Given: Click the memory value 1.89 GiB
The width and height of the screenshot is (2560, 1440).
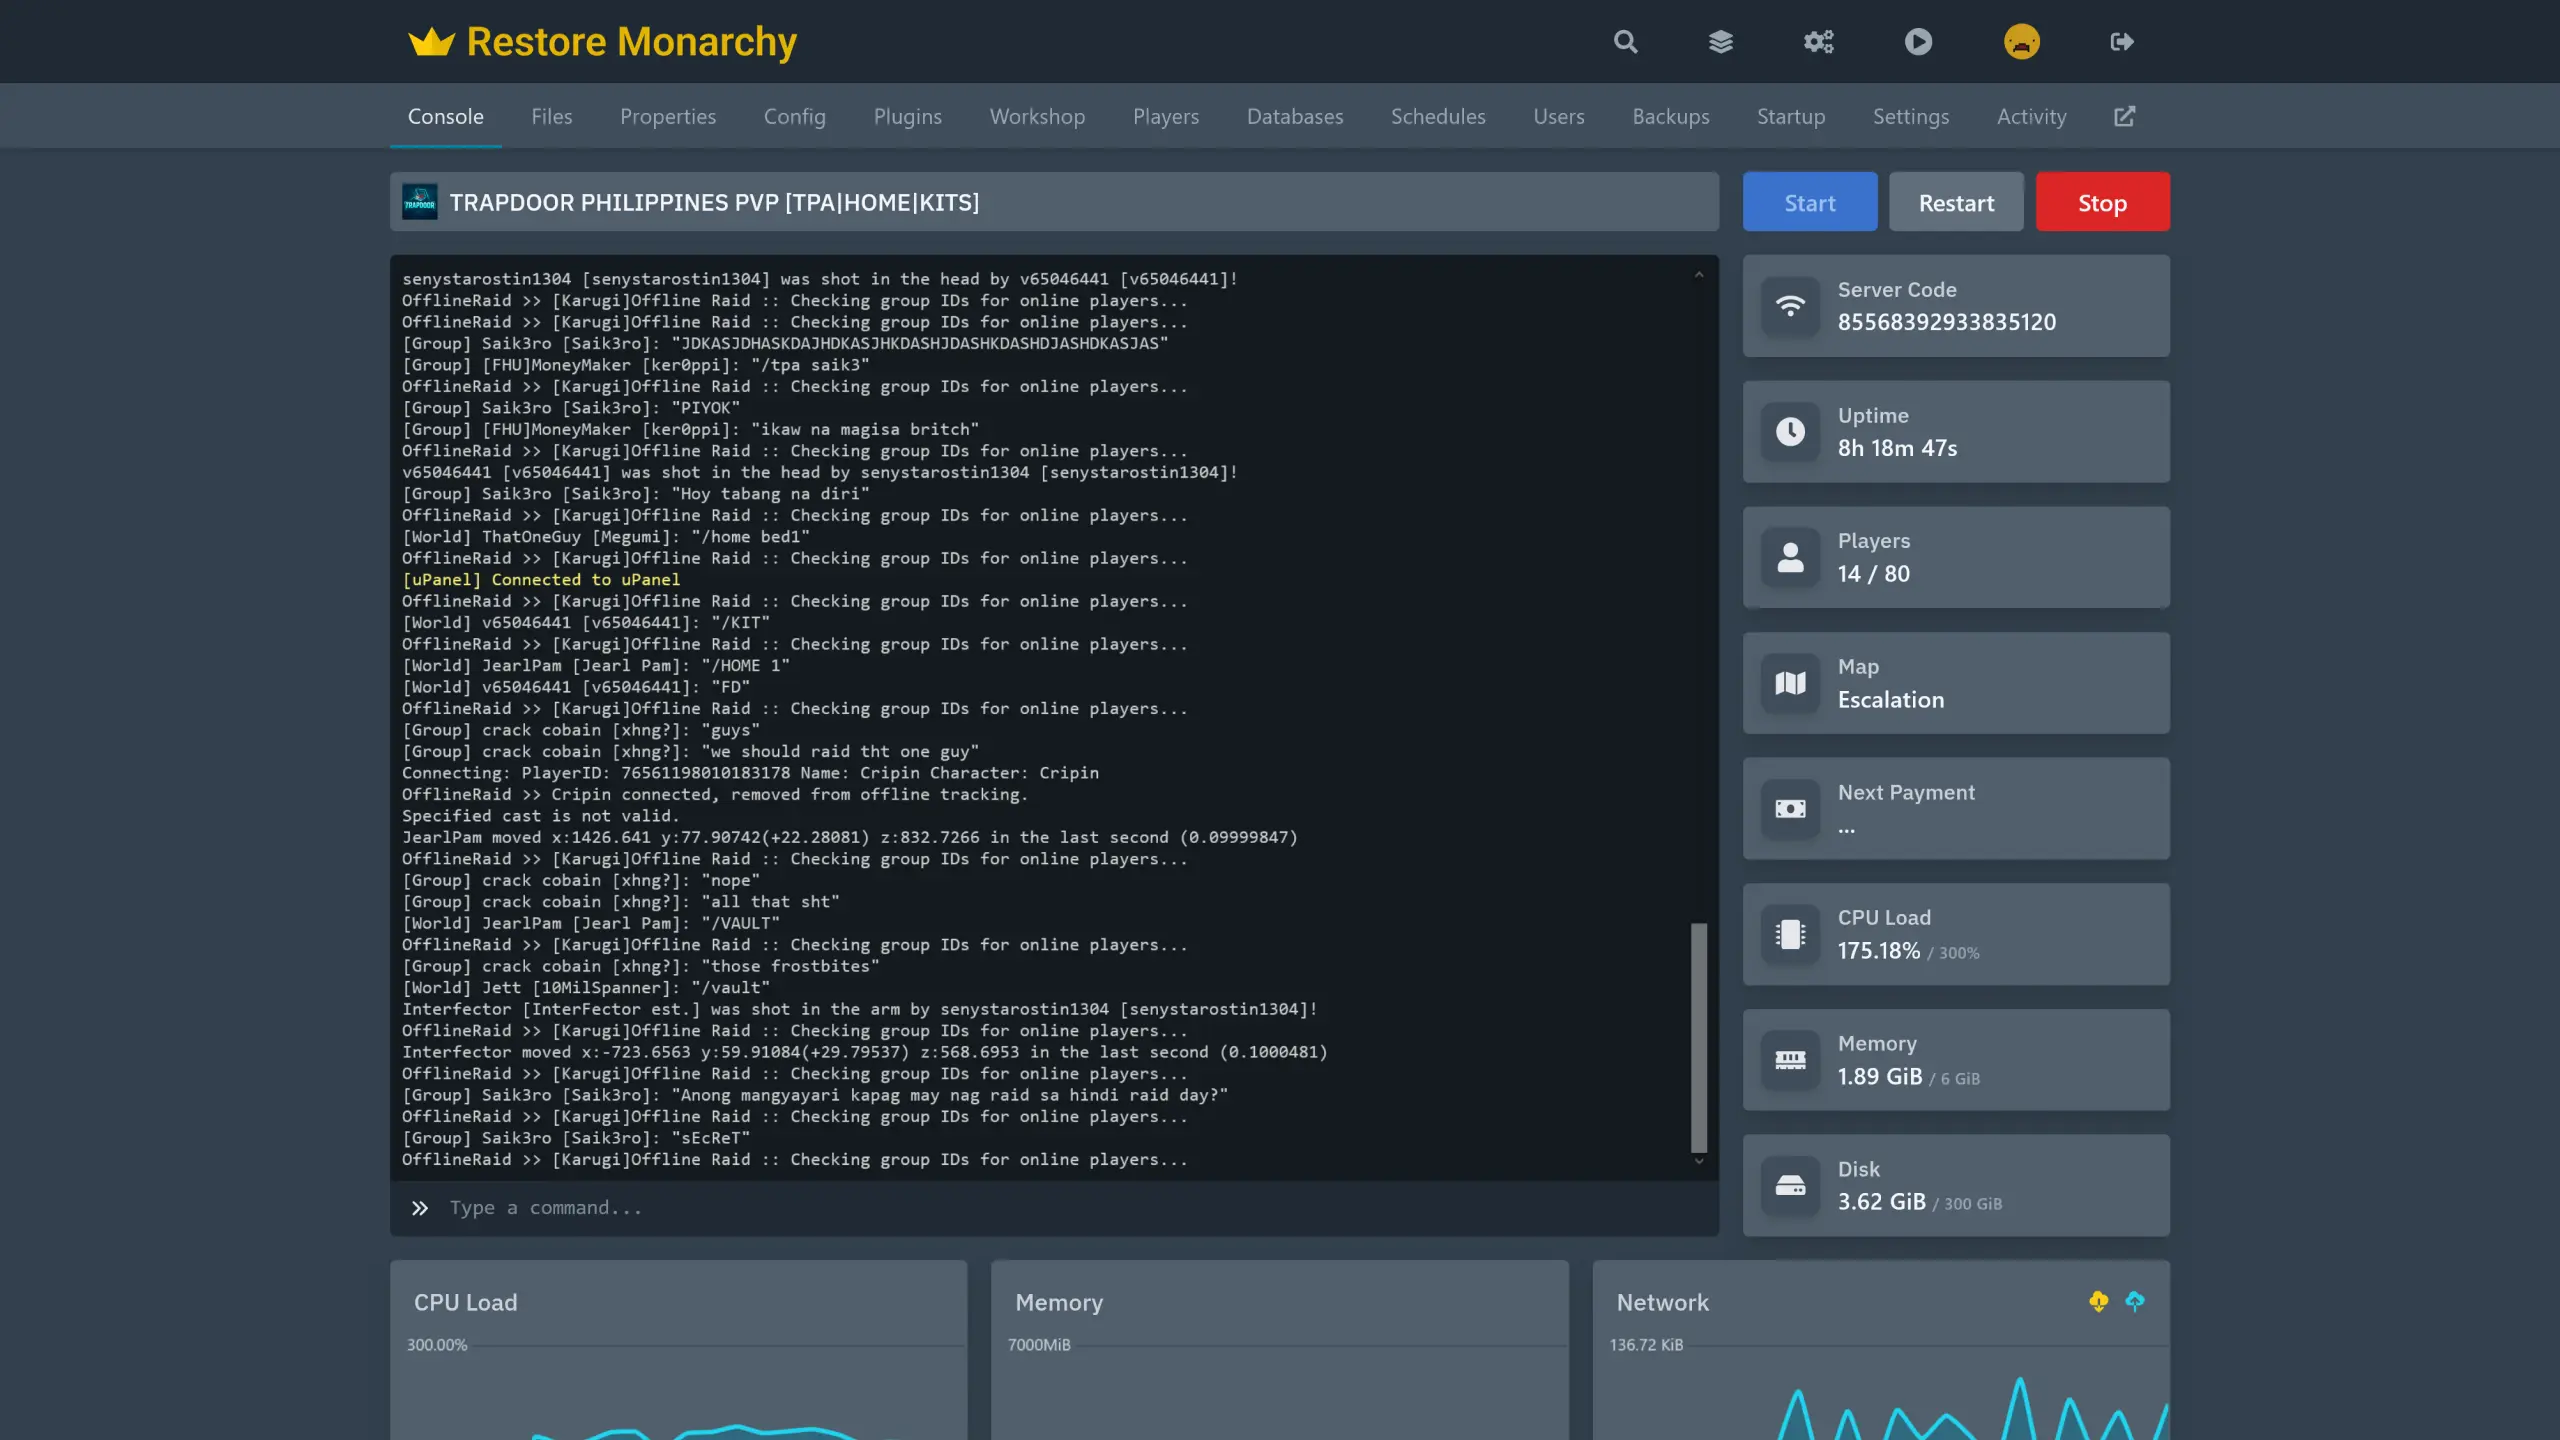Looking at the screenshot, I should [1879, 1077].
